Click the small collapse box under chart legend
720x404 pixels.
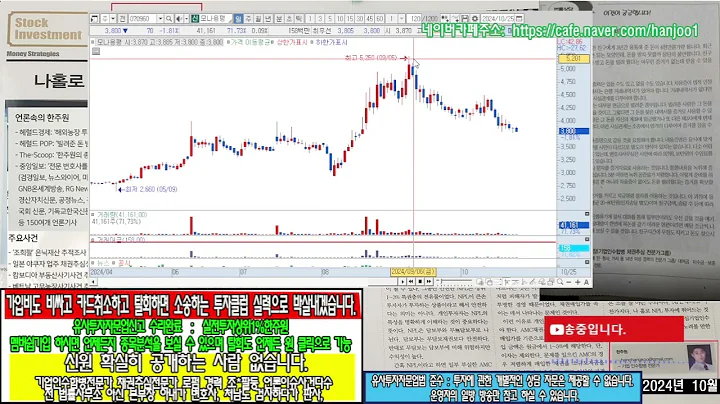96,52
